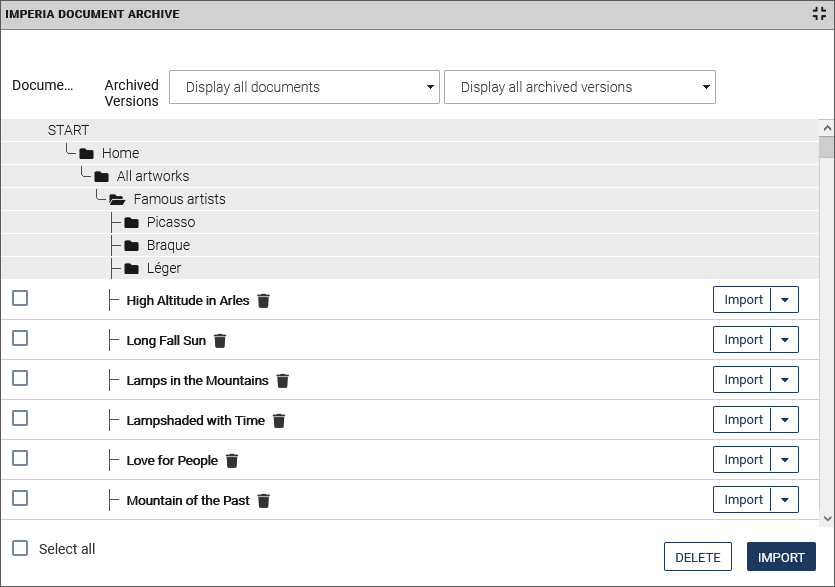
Task: Expand import menu for Lamps in the Mountains
Action: pyautogui.click(x=784, y=380)
